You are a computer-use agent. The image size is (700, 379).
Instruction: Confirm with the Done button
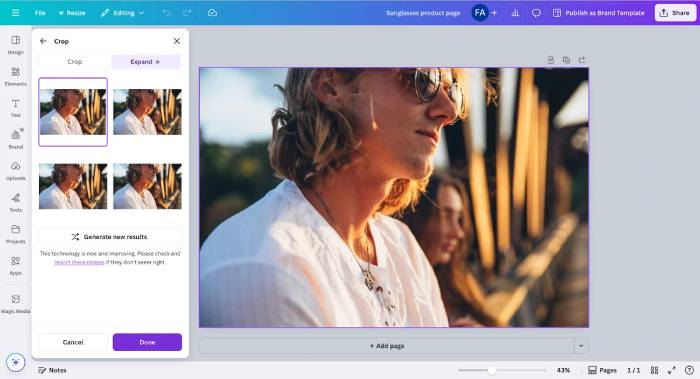click(147, 342)
